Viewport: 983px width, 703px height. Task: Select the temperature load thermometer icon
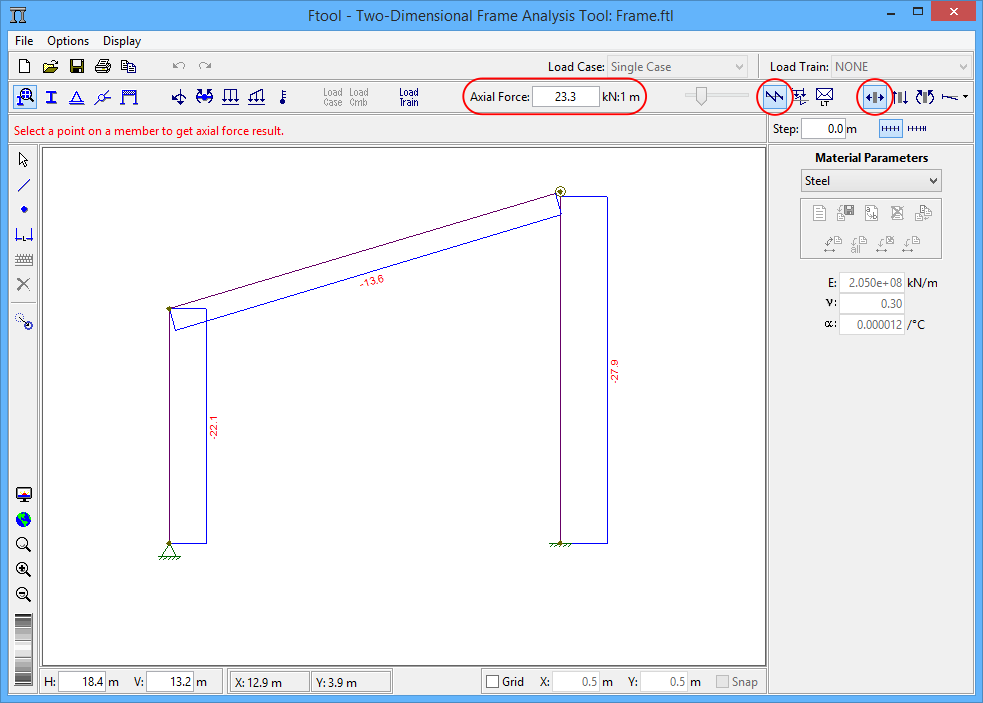tap(283, 97)
